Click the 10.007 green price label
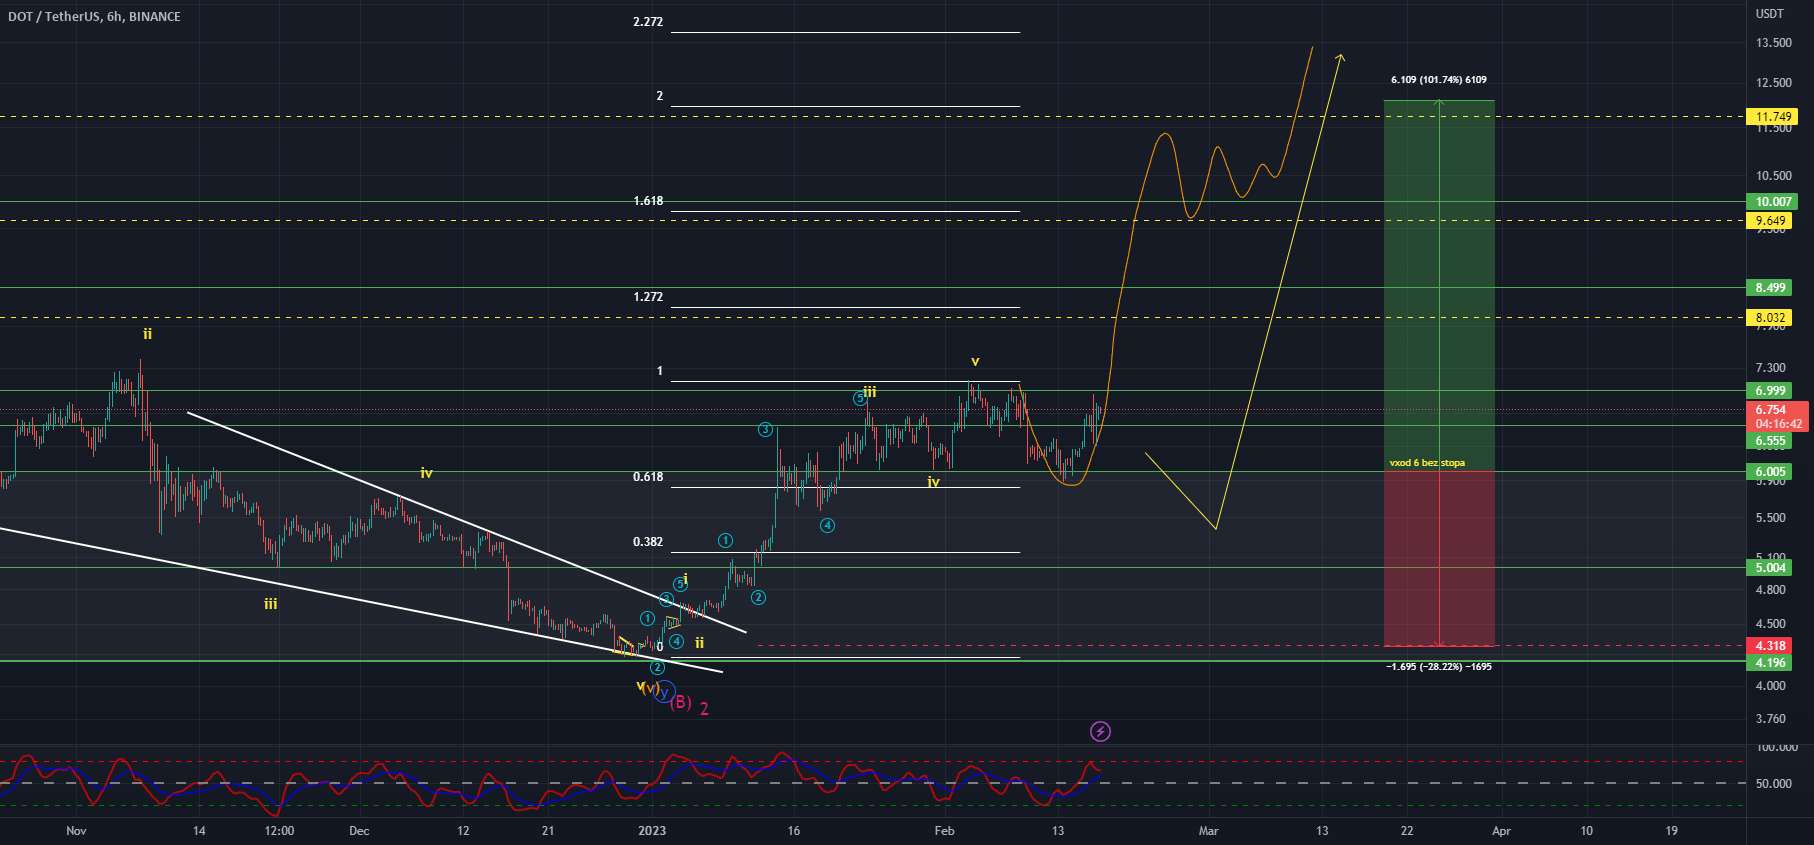 click(1773, 202)
